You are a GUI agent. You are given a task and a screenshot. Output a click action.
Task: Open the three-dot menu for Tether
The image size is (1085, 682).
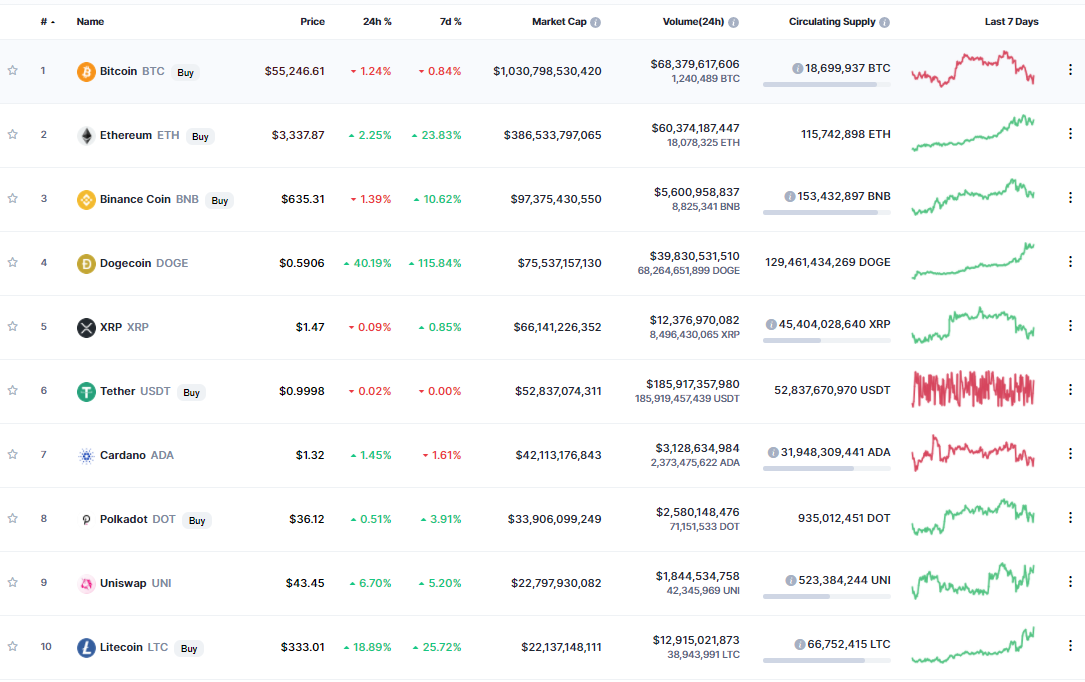1070,389
